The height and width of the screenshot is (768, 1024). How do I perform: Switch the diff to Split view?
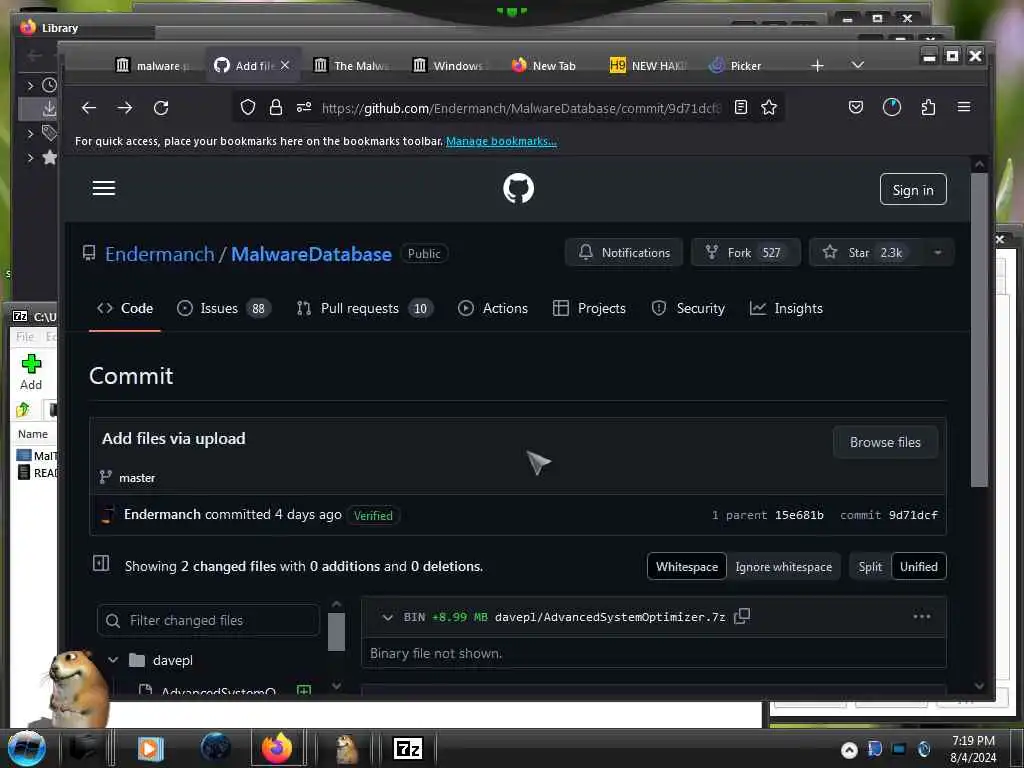[870, 567]
